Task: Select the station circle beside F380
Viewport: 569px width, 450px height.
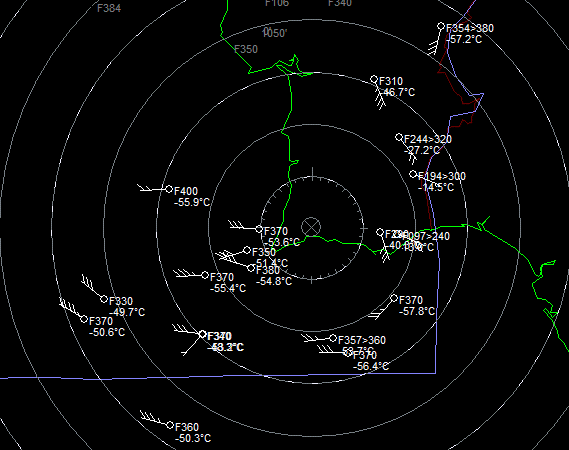Action: click(251, 268)
